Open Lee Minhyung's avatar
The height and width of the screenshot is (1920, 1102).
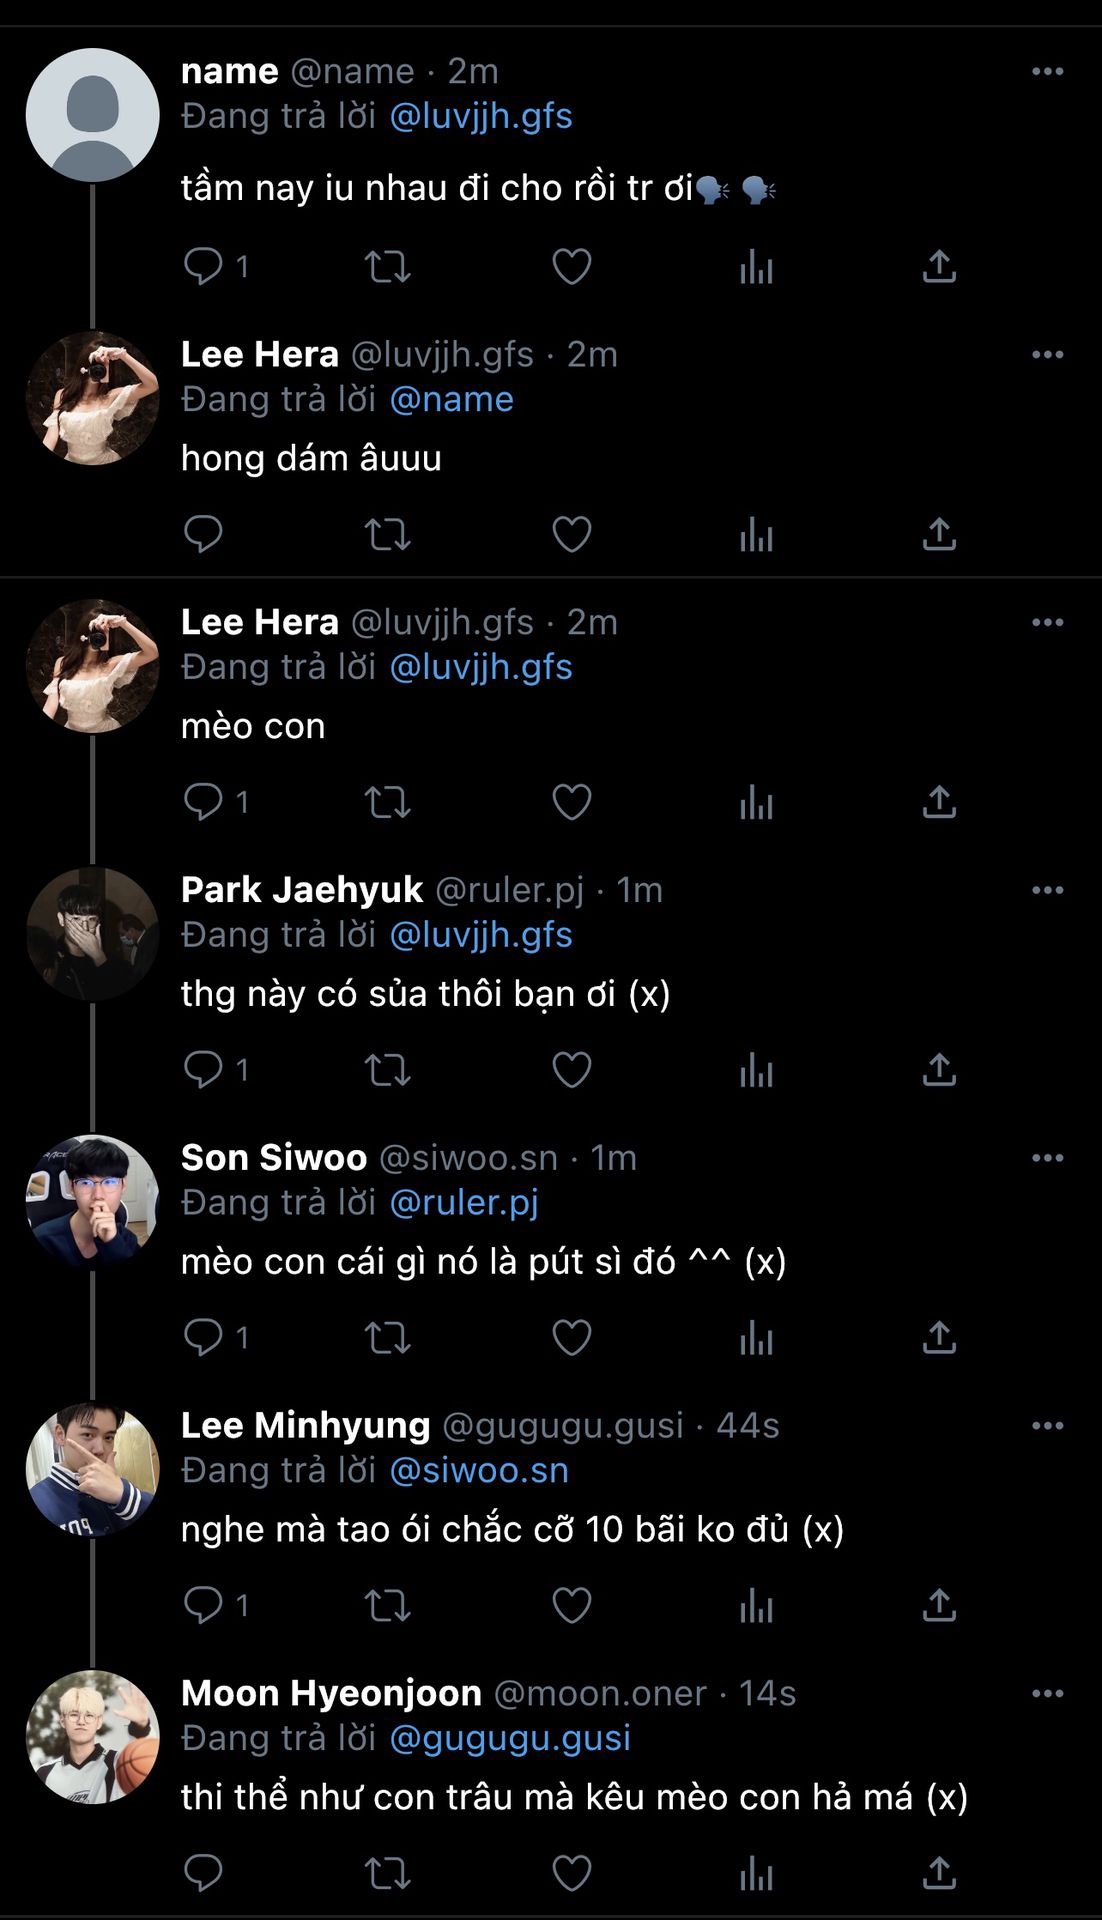[92, 1470]
